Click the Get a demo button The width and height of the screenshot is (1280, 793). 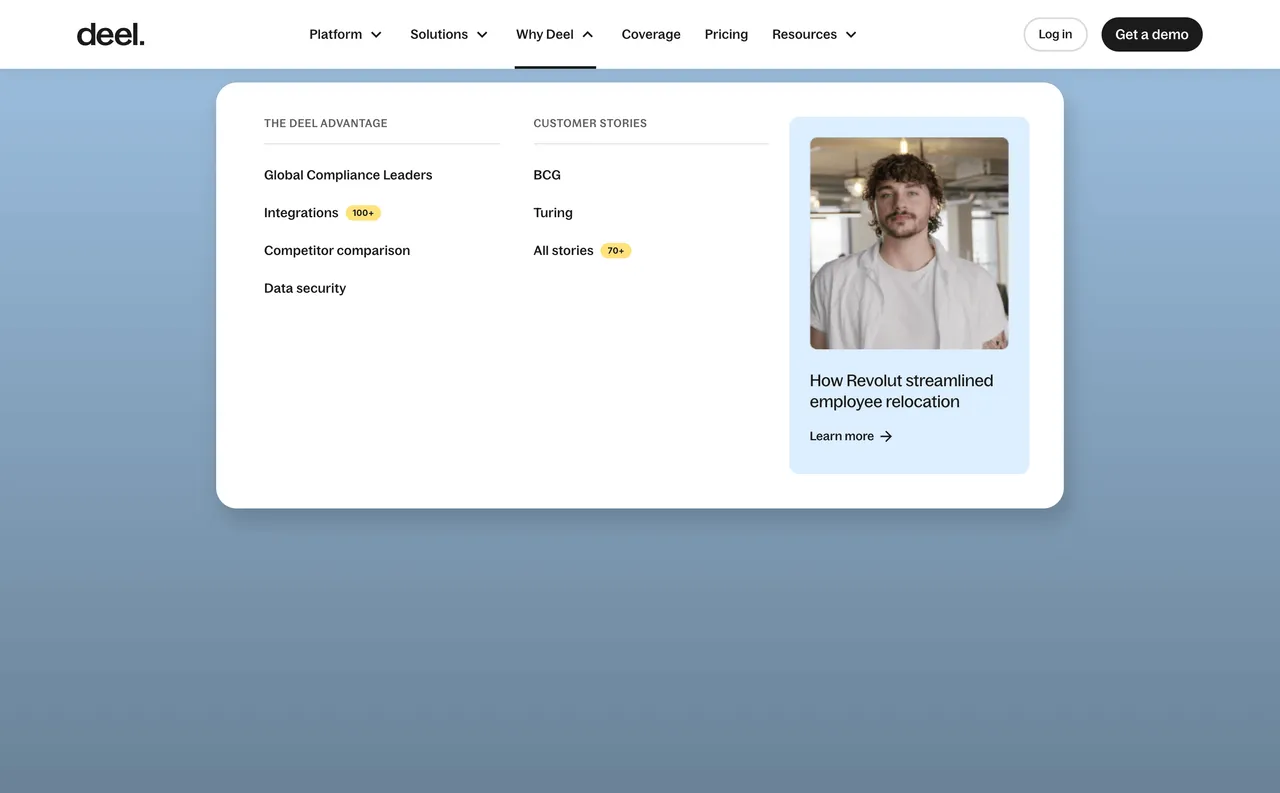tap(1151, 34)
